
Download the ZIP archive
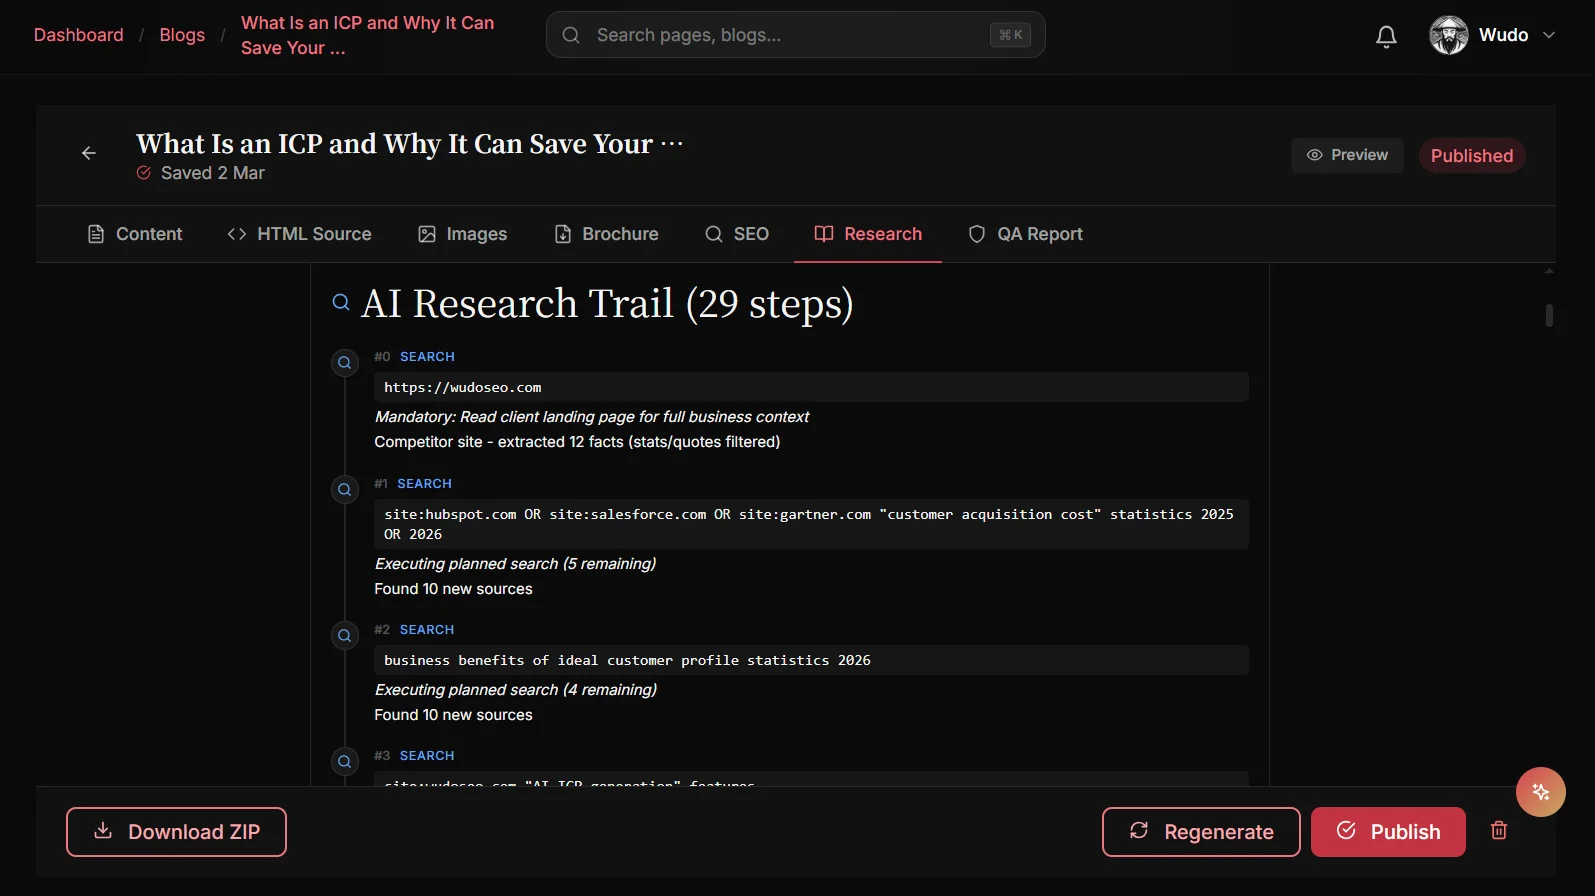coord(176,832)
